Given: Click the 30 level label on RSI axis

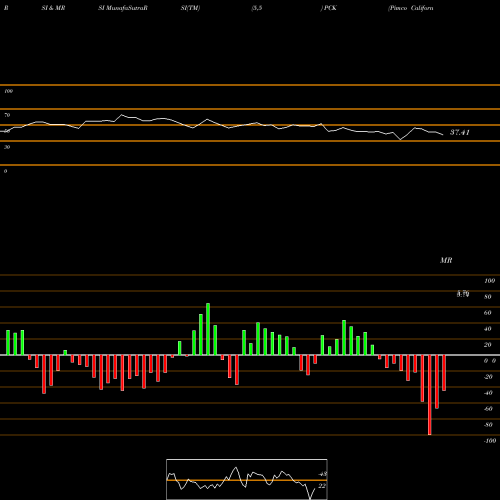Looking at the screenshot, I should [7, 147].
